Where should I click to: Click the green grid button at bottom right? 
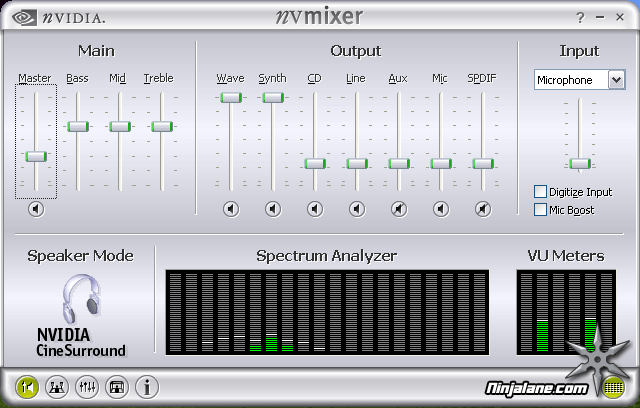pyautogui.click(x=614, y=386)
